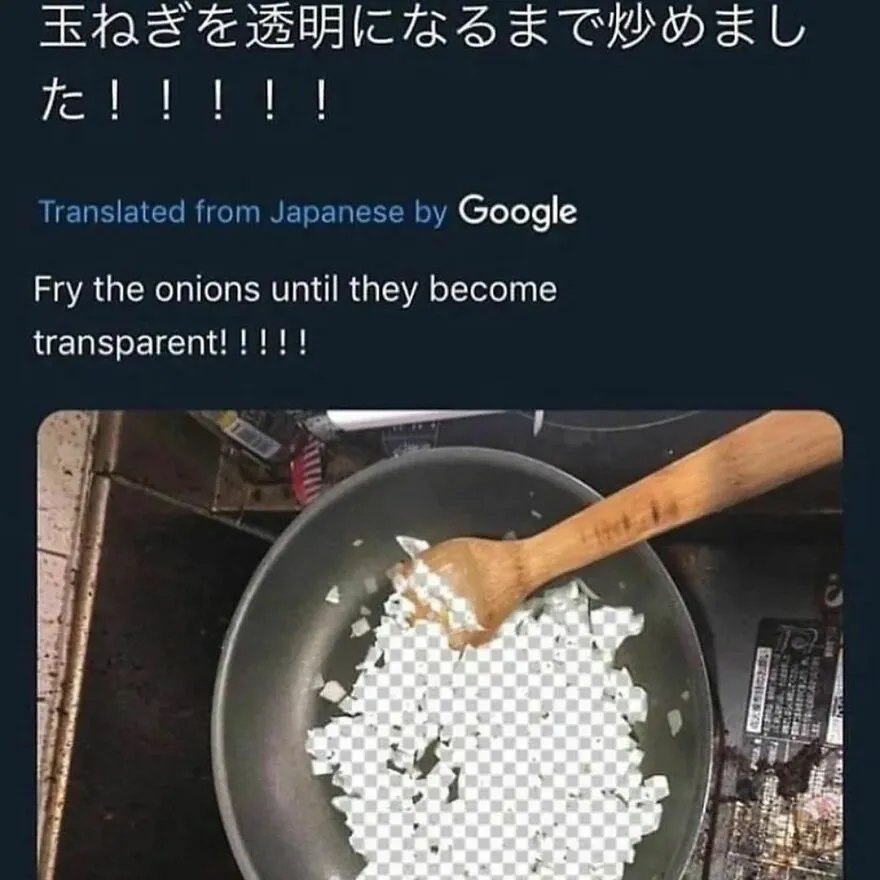Click the word "onions" in translated text
Viewport: 880px width, 880px height.
(208, 290)
